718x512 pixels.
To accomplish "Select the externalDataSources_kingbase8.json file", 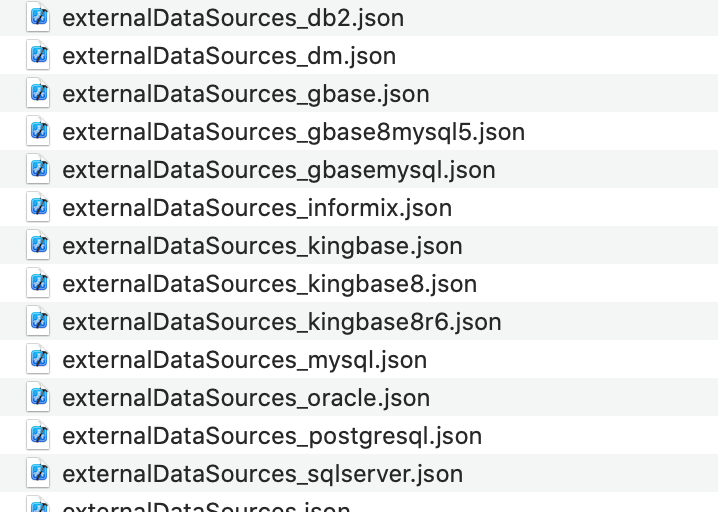I will pyautogui.click(x=269, y=284).
